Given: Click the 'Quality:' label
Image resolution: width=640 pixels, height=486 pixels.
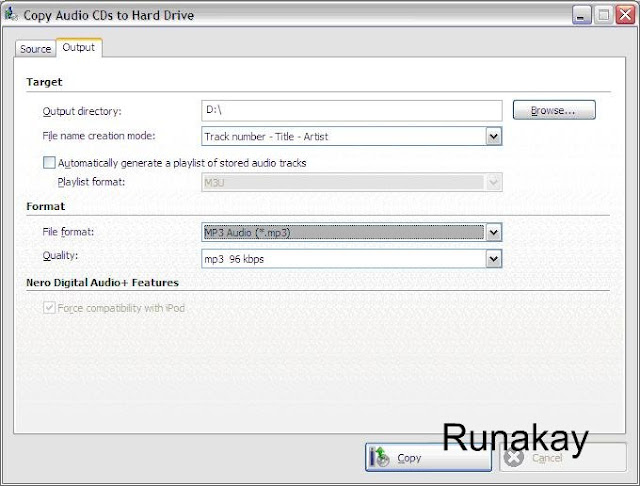Looking at the screenshot, I should [x=60, y=256].
